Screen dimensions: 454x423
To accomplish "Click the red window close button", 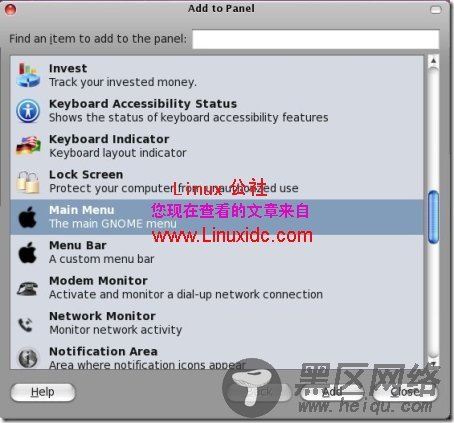I will pyautogui.click(x=10, y=9).
